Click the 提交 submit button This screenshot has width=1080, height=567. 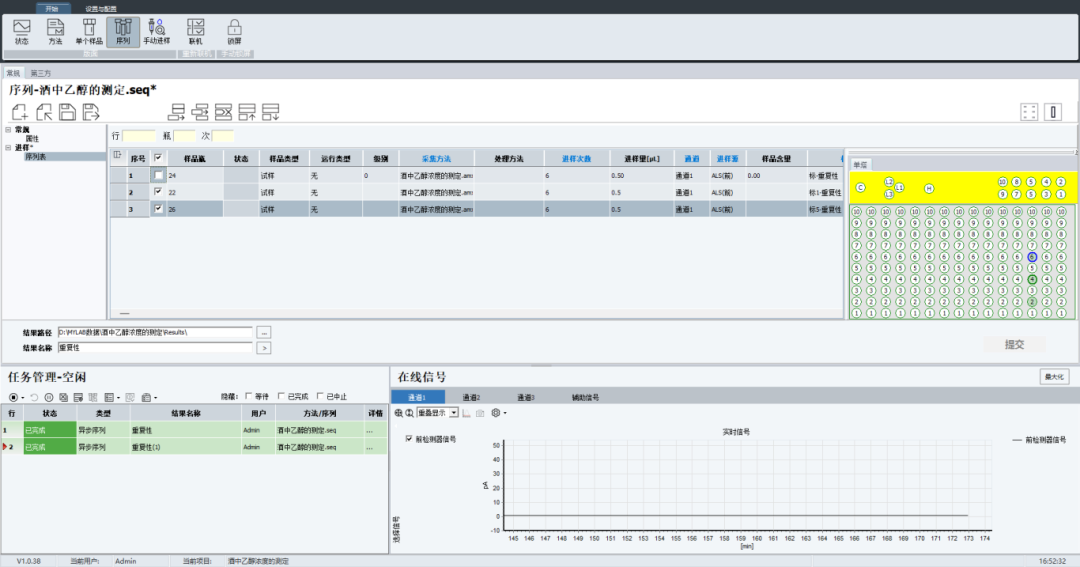pyautogui.click(x=1015, y=344)
